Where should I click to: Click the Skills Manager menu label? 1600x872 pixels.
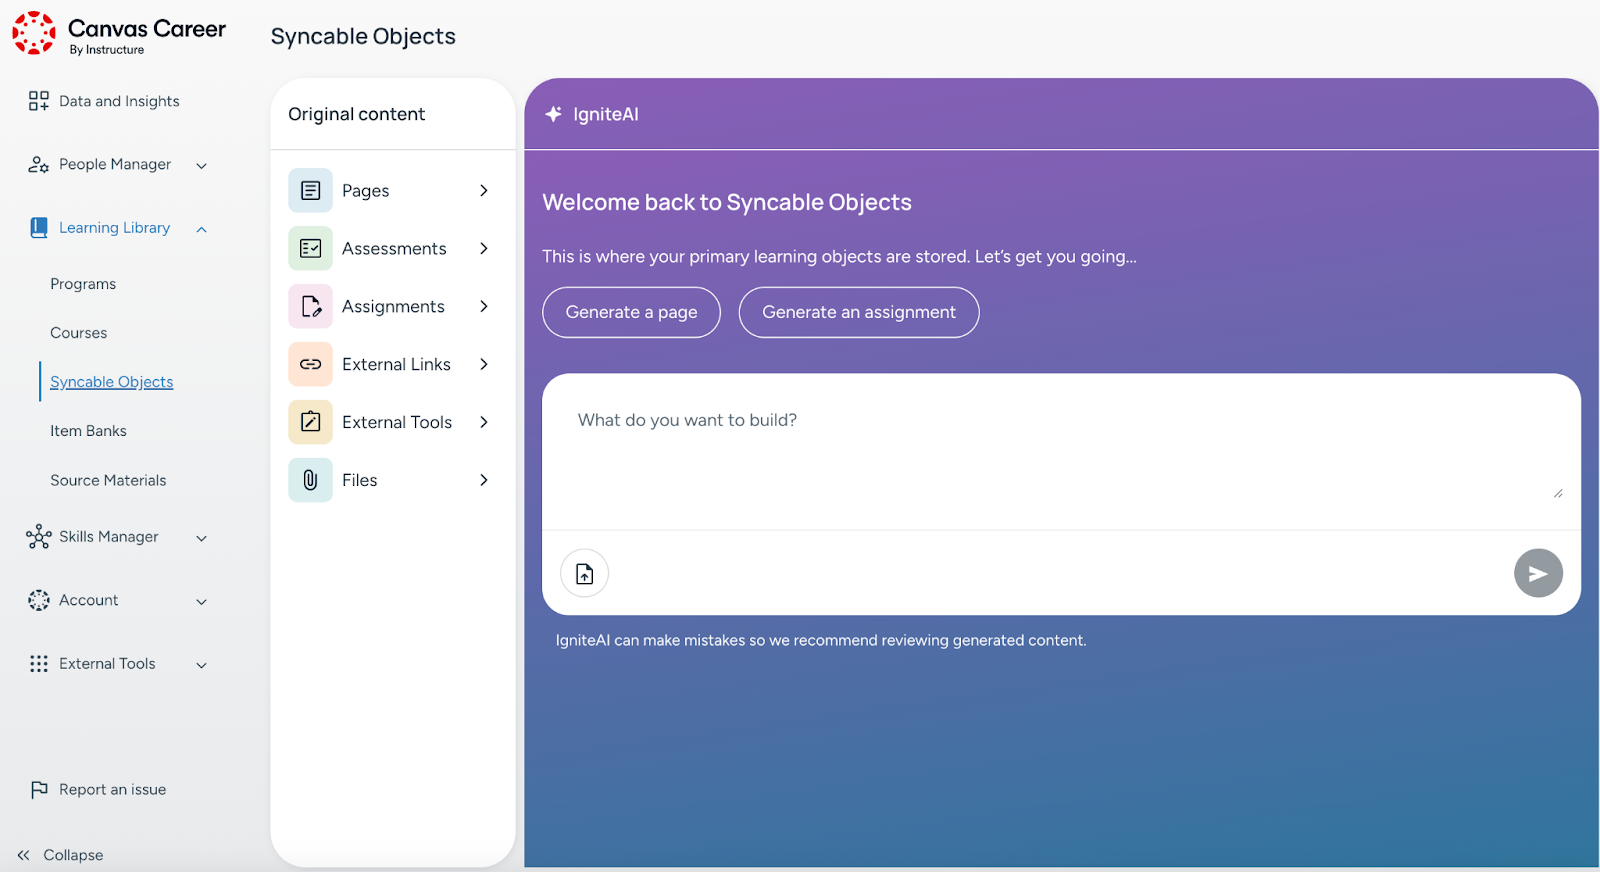108,536
